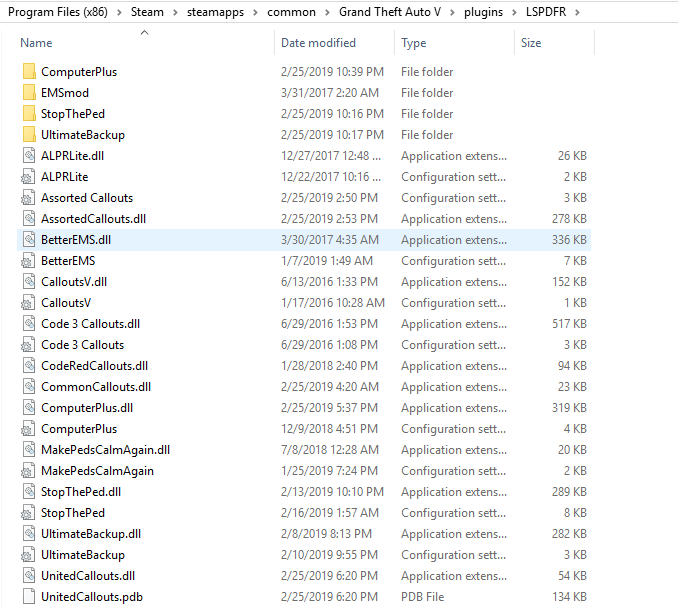The image size is (678, 608).
Task: Select the StopThePed folder icon
Action: [x=29, y=114]
